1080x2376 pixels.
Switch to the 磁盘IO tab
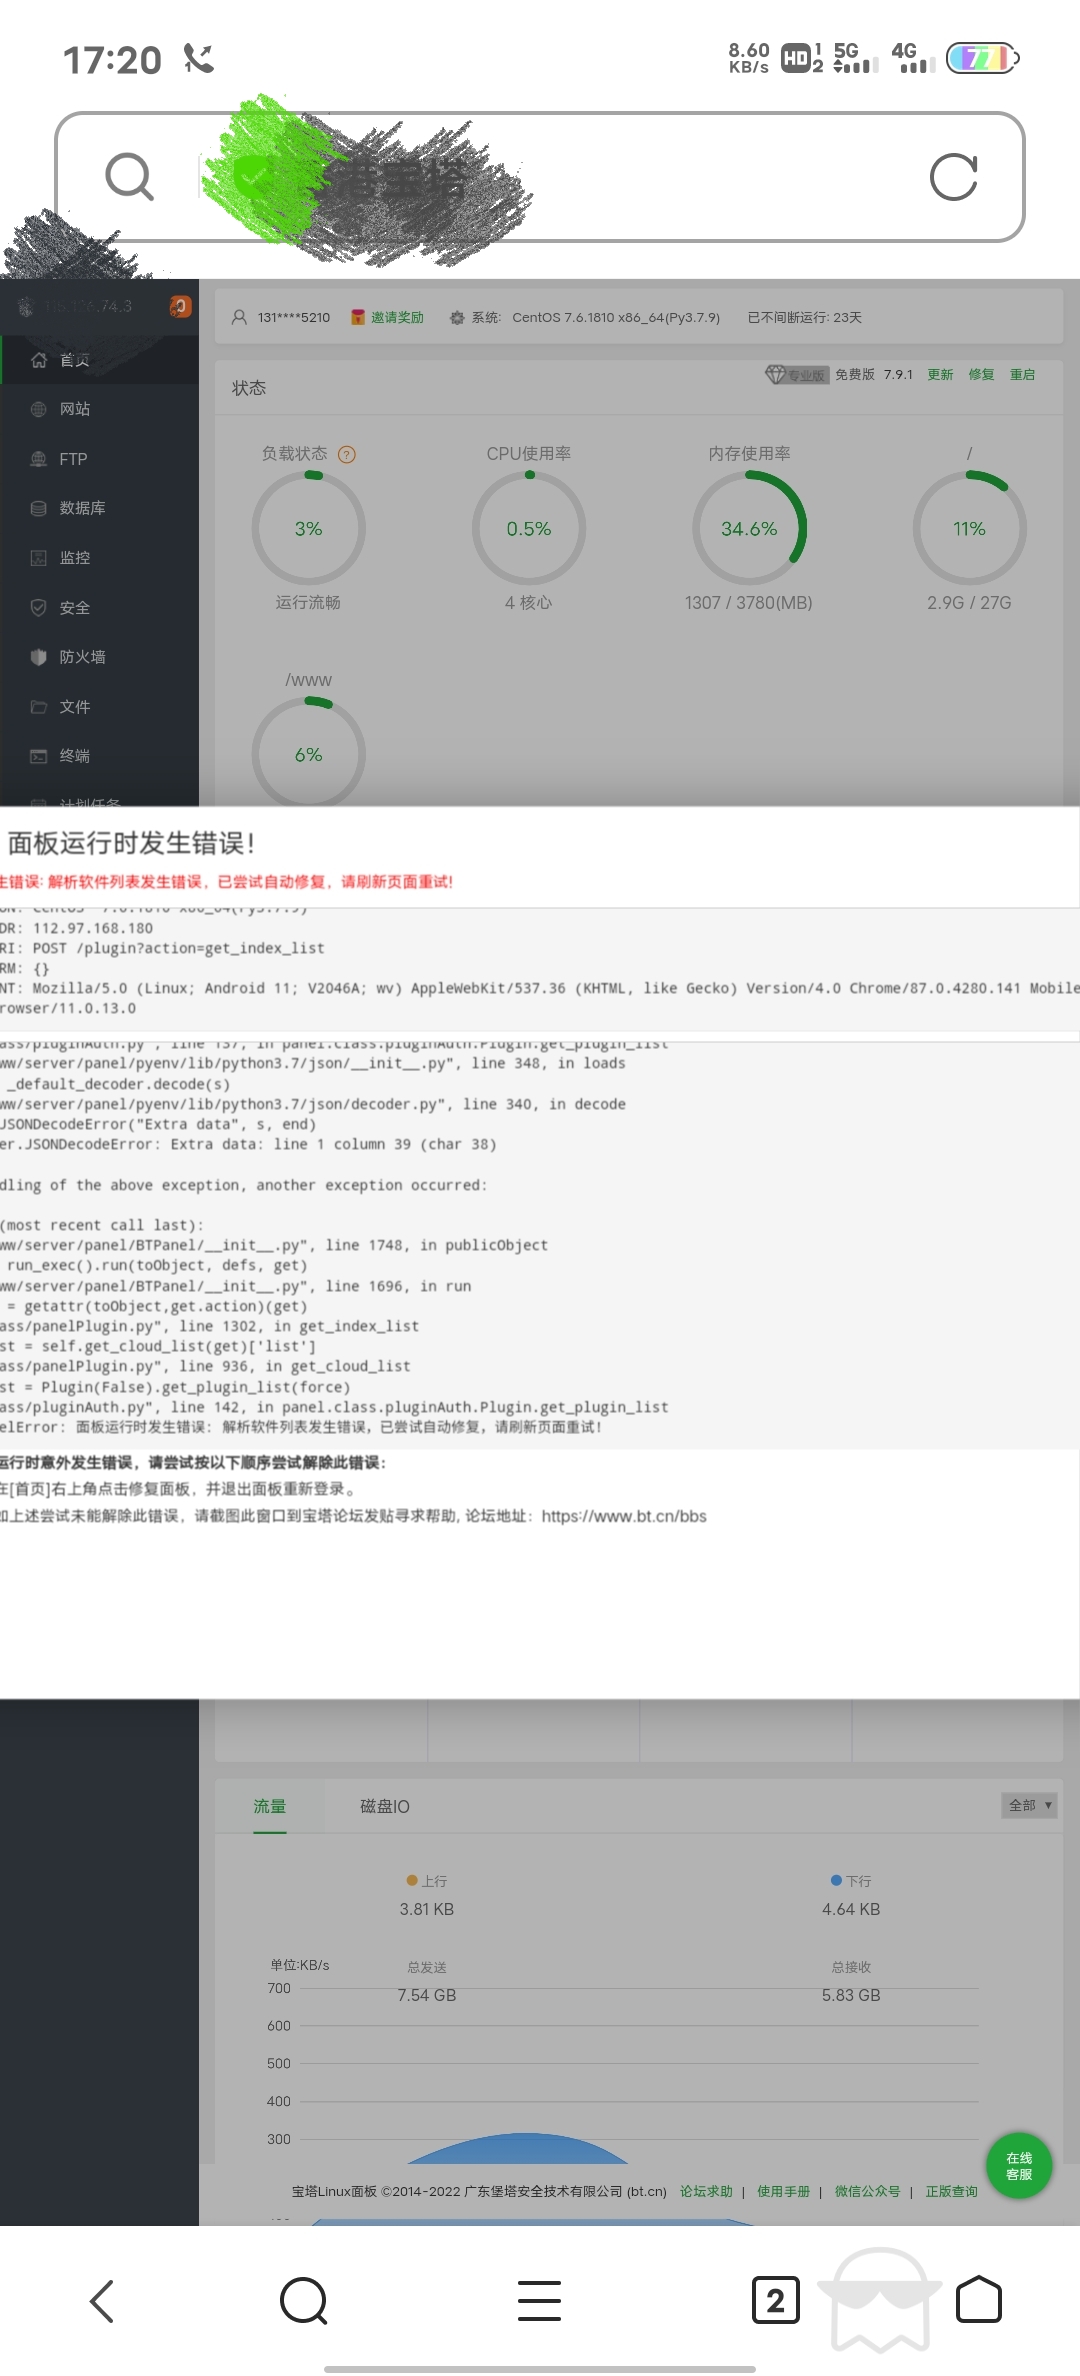[385, 1806]
